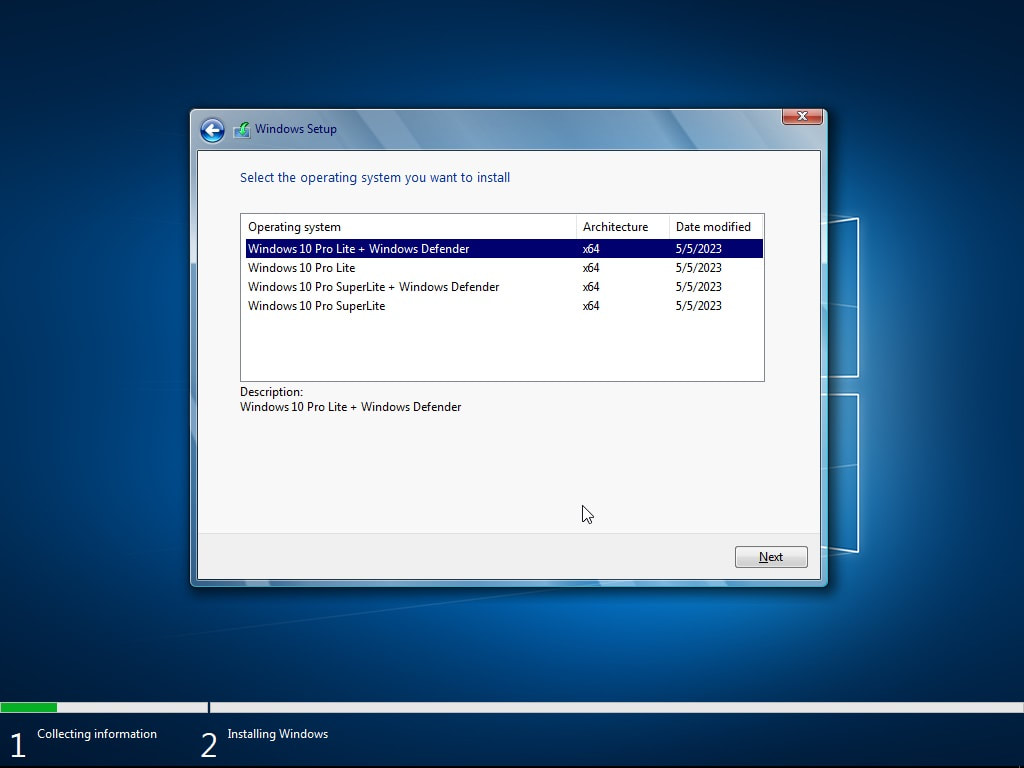Click the Operating system column header
The height and width of the screenshot is (768, 1024).
pos(294,227)
